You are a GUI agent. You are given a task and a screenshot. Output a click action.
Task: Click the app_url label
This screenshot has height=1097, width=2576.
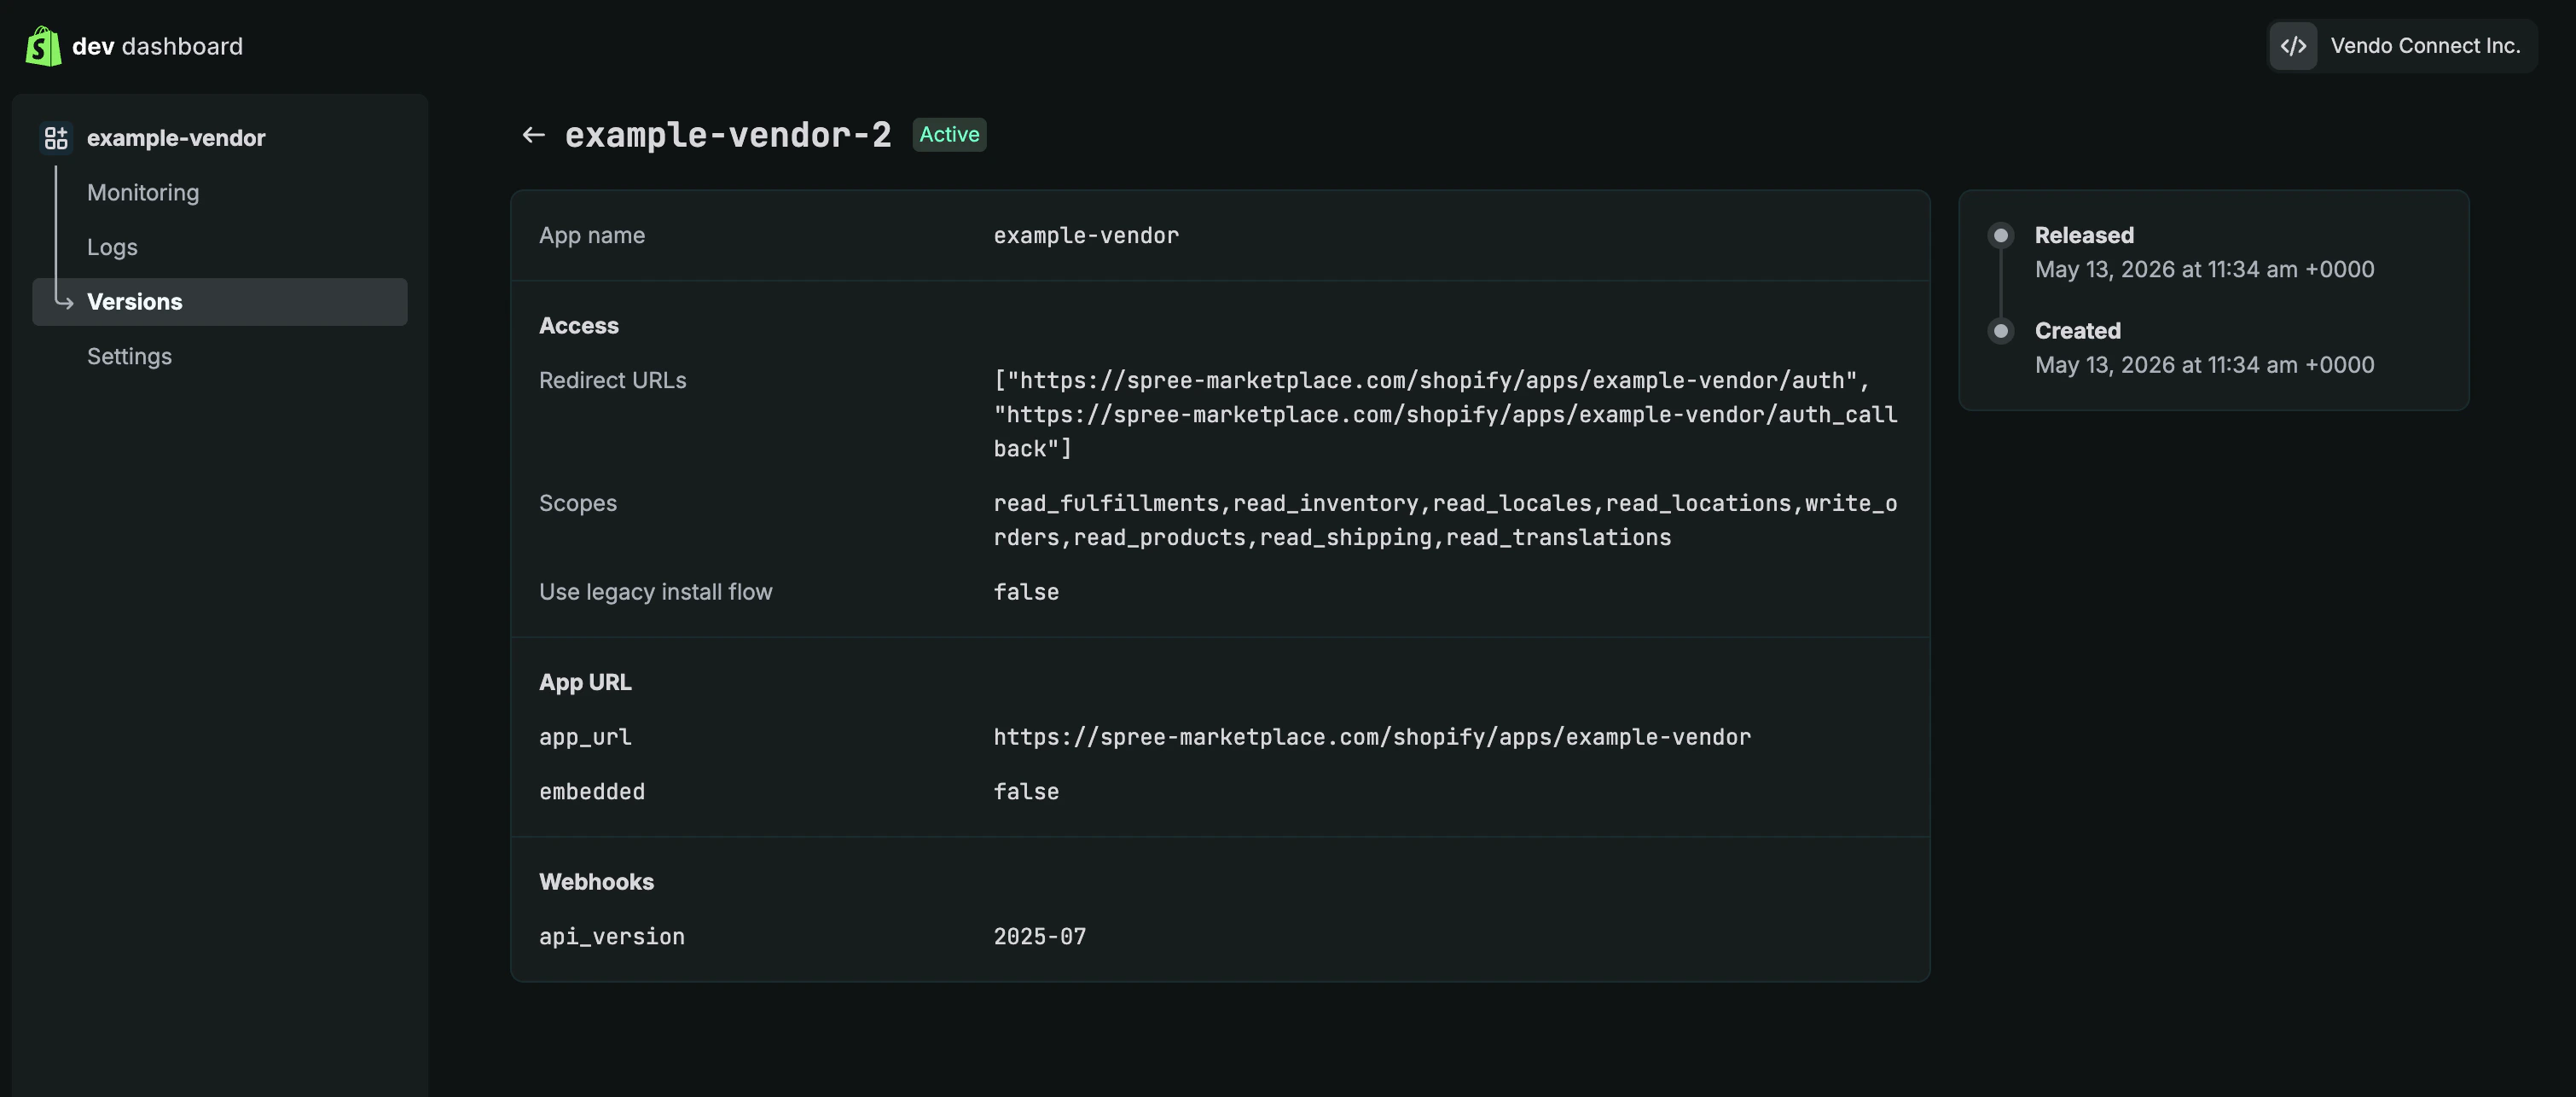point(585,737)
